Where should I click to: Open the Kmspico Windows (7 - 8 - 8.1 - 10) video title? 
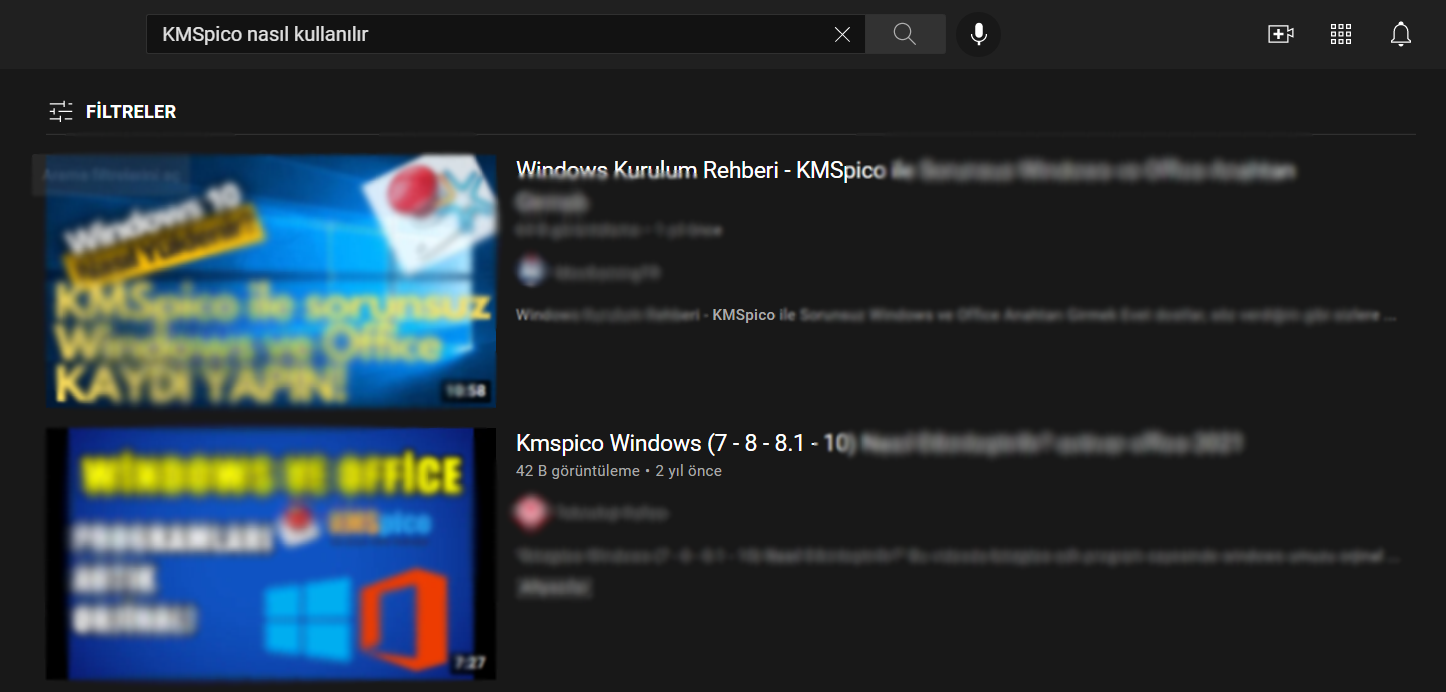tap(879, 443)
